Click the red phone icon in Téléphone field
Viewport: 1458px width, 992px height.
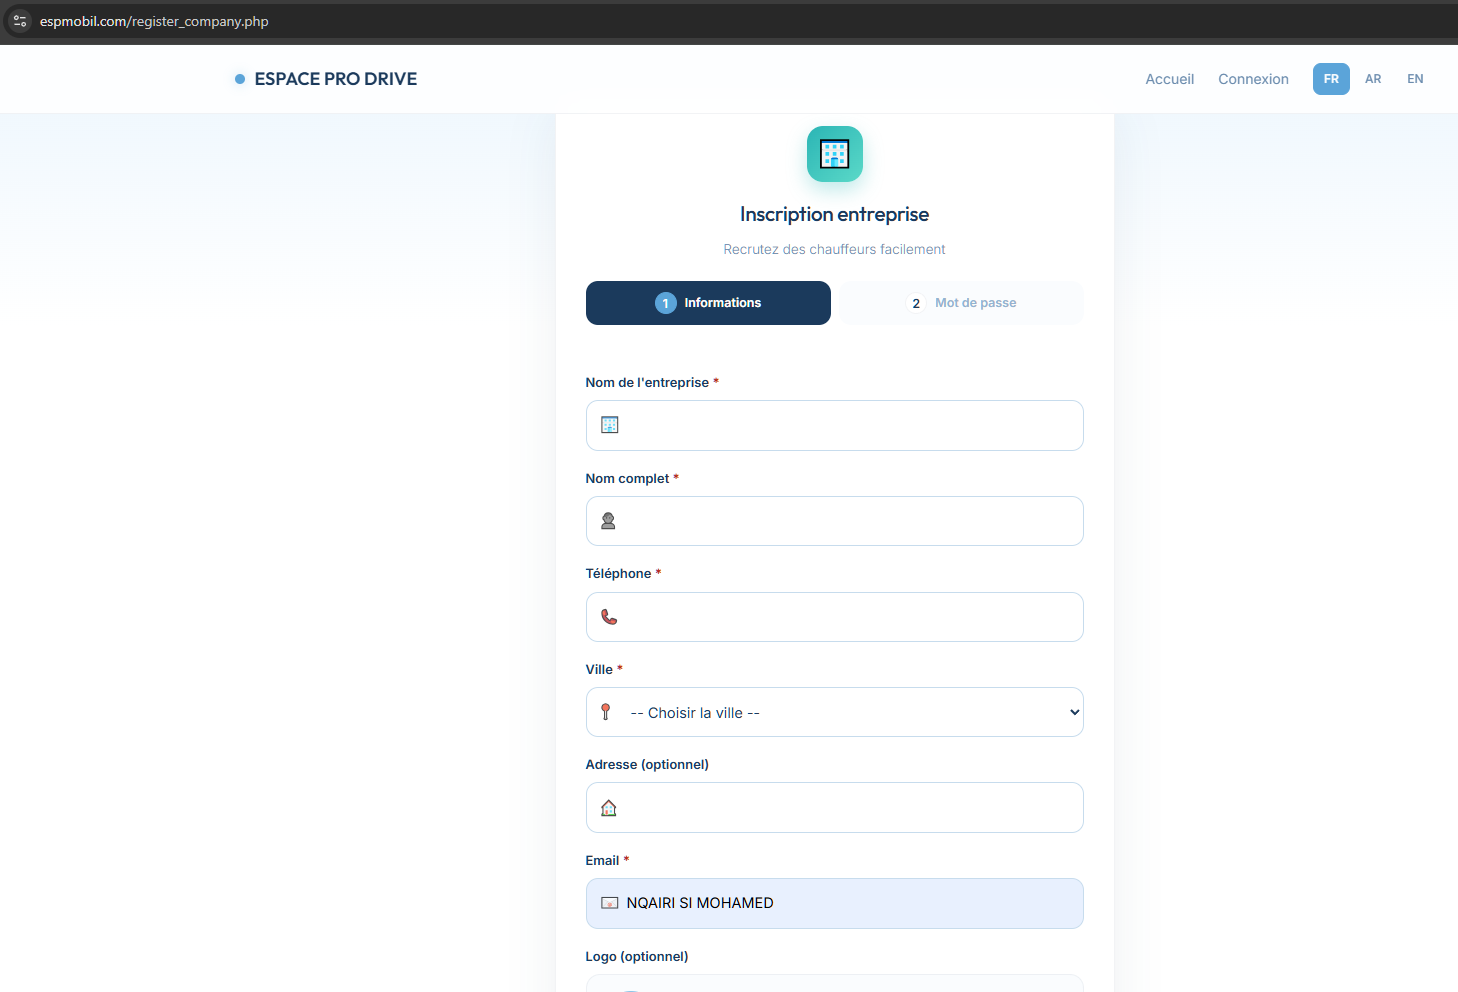point(609,617)
